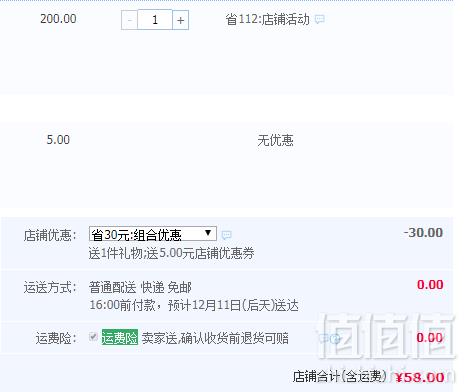This screenshot has height=392, width=465.
Task: Open the 店铺优惠 dropdown showing 省30元:组合优惠
Action: (153, 234)
